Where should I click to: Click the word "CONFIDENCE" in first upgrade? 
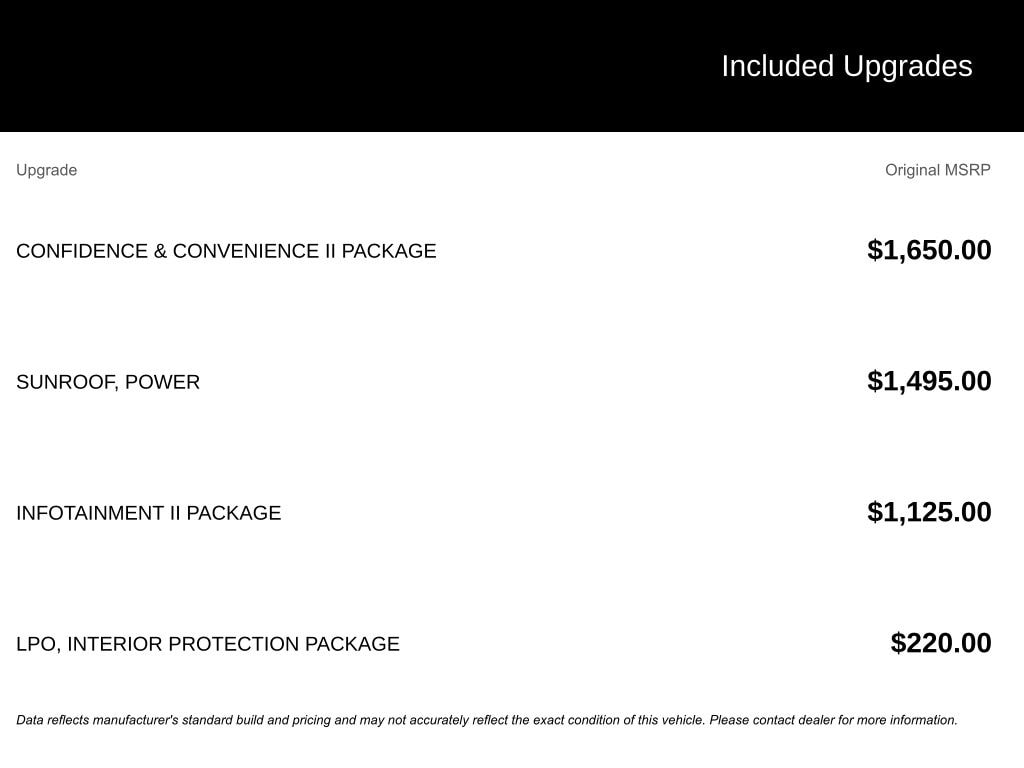point(82,251)
